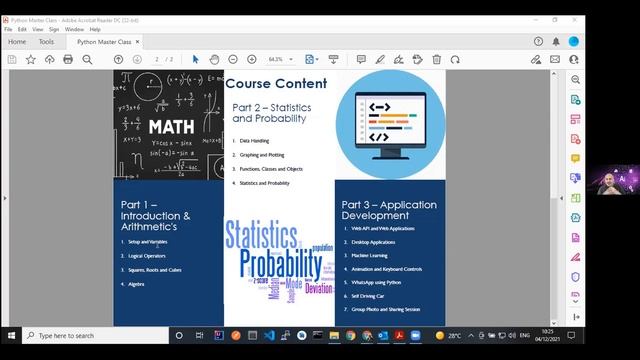
Task: Open the Find text magnifier
Action: click(x=87, y=60)
